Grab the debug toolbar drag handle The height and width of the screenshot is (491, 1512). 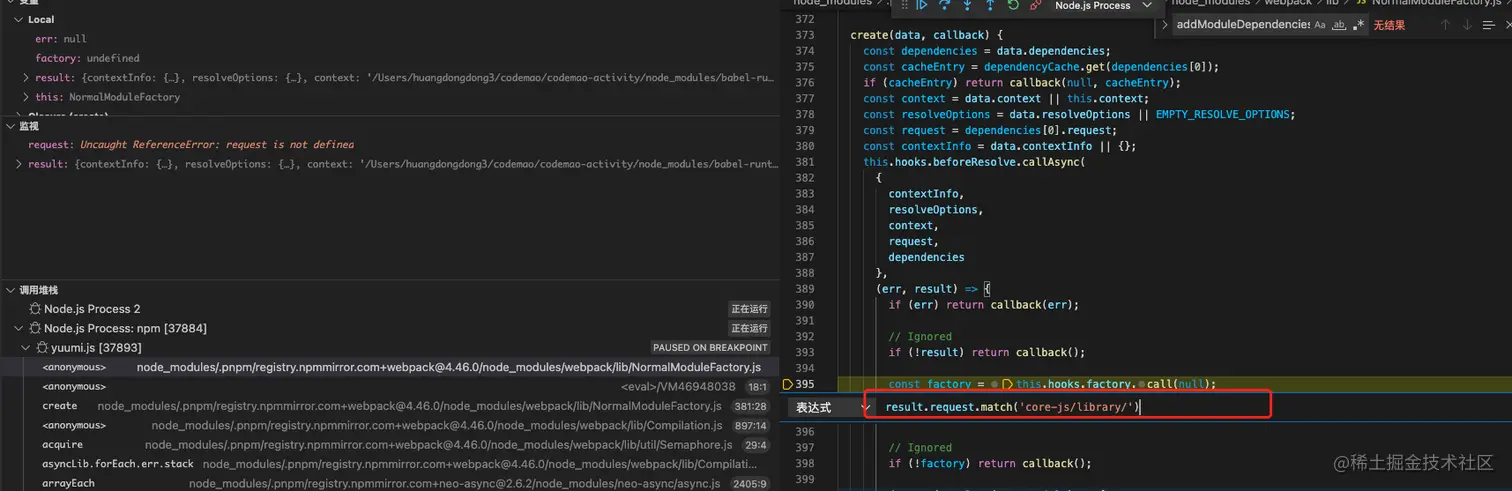point(904,5)
